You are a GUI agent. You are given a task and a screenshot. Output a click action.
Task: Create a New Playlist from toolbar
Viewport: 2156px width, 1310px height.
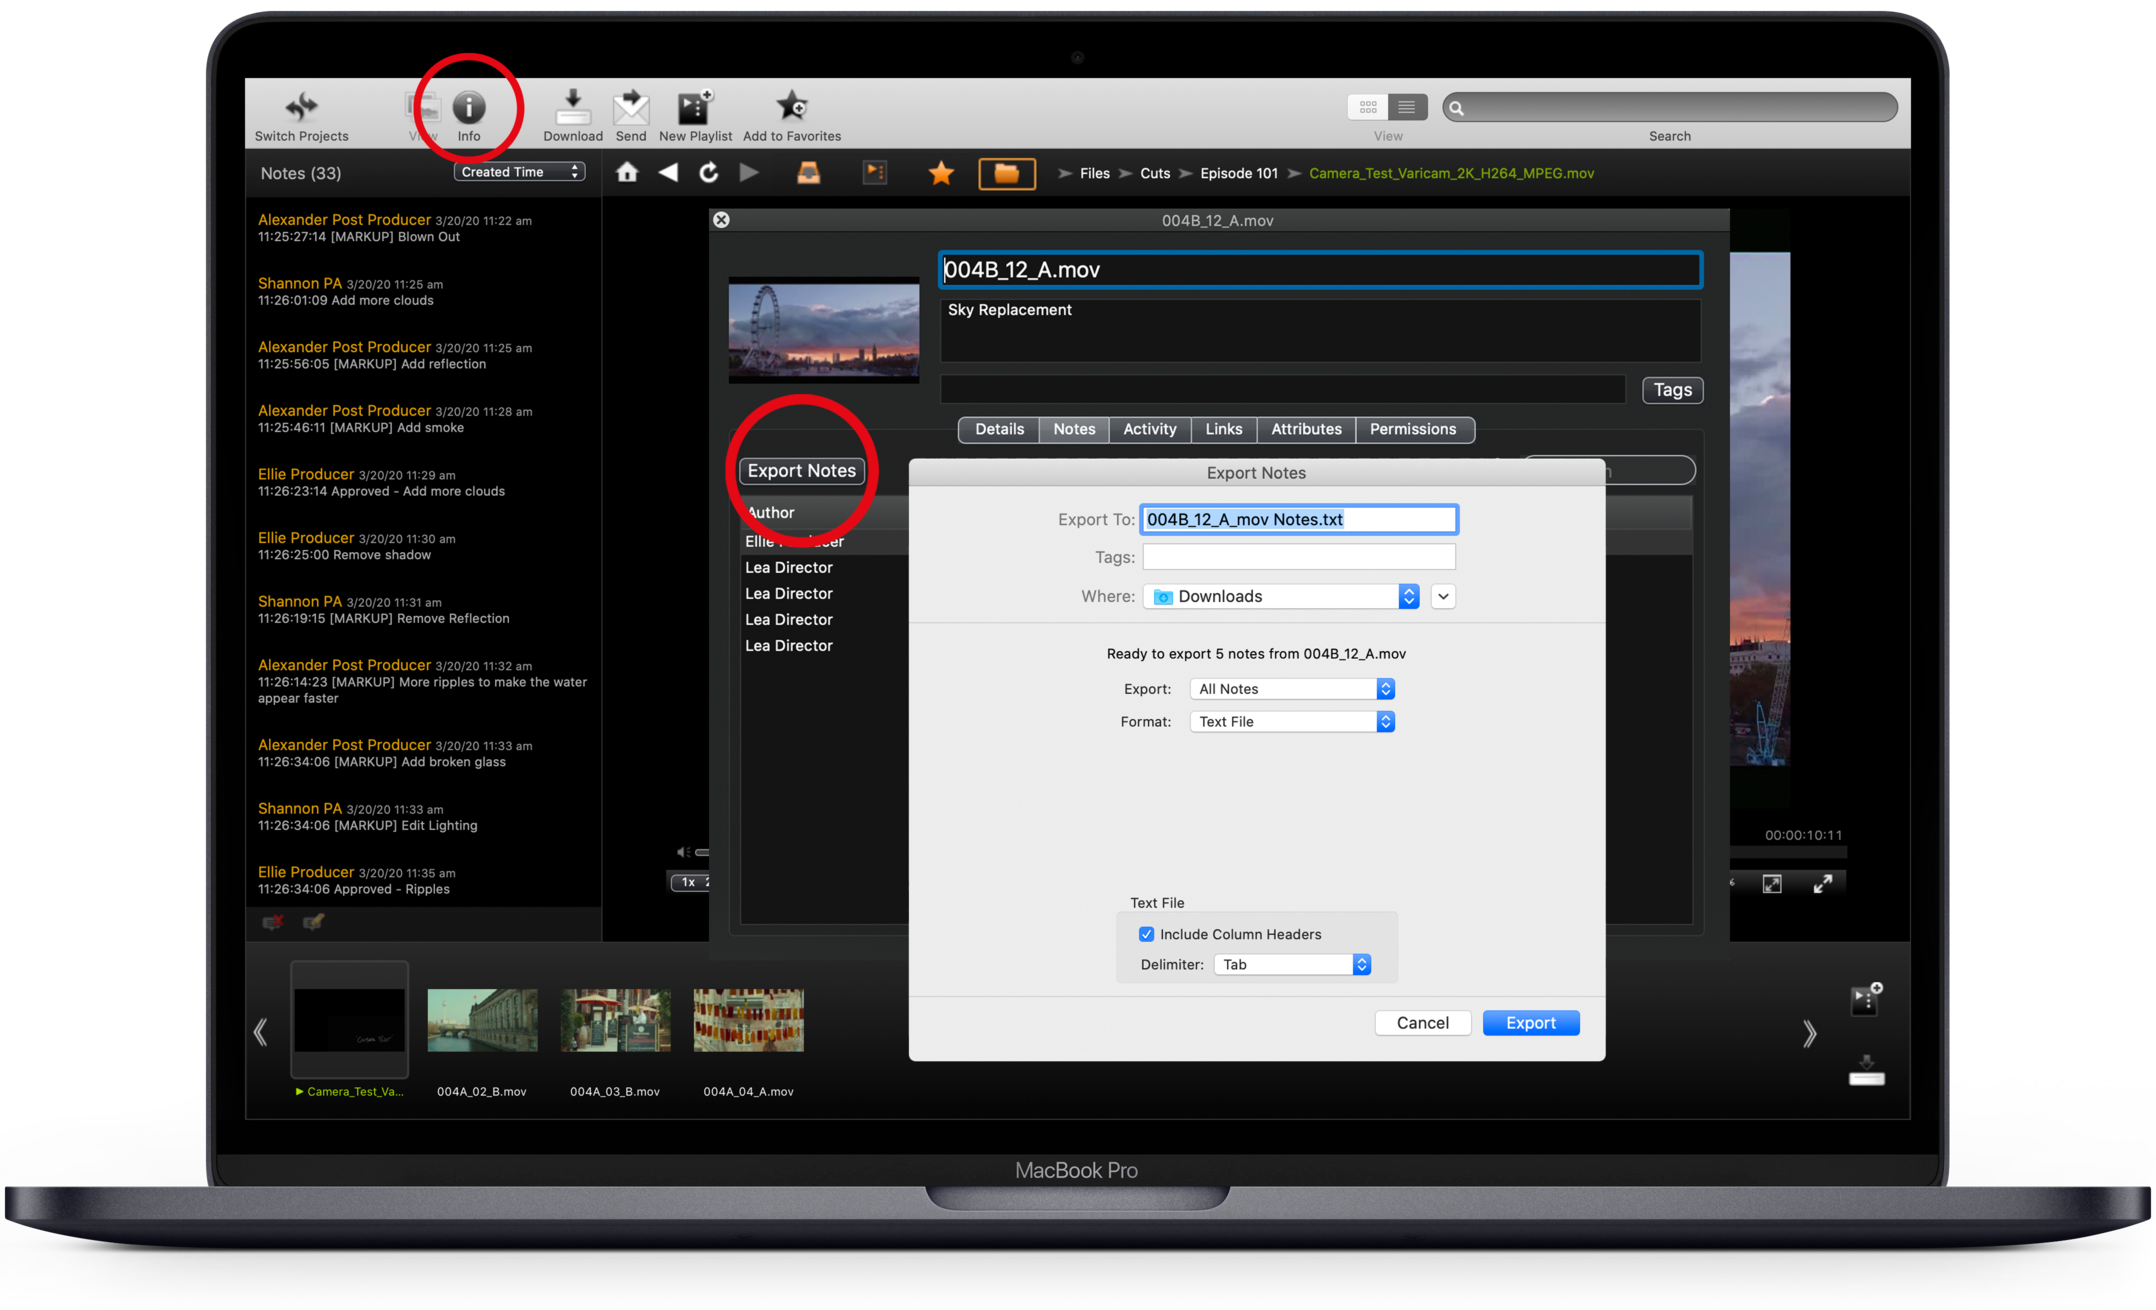coord(694,107)
